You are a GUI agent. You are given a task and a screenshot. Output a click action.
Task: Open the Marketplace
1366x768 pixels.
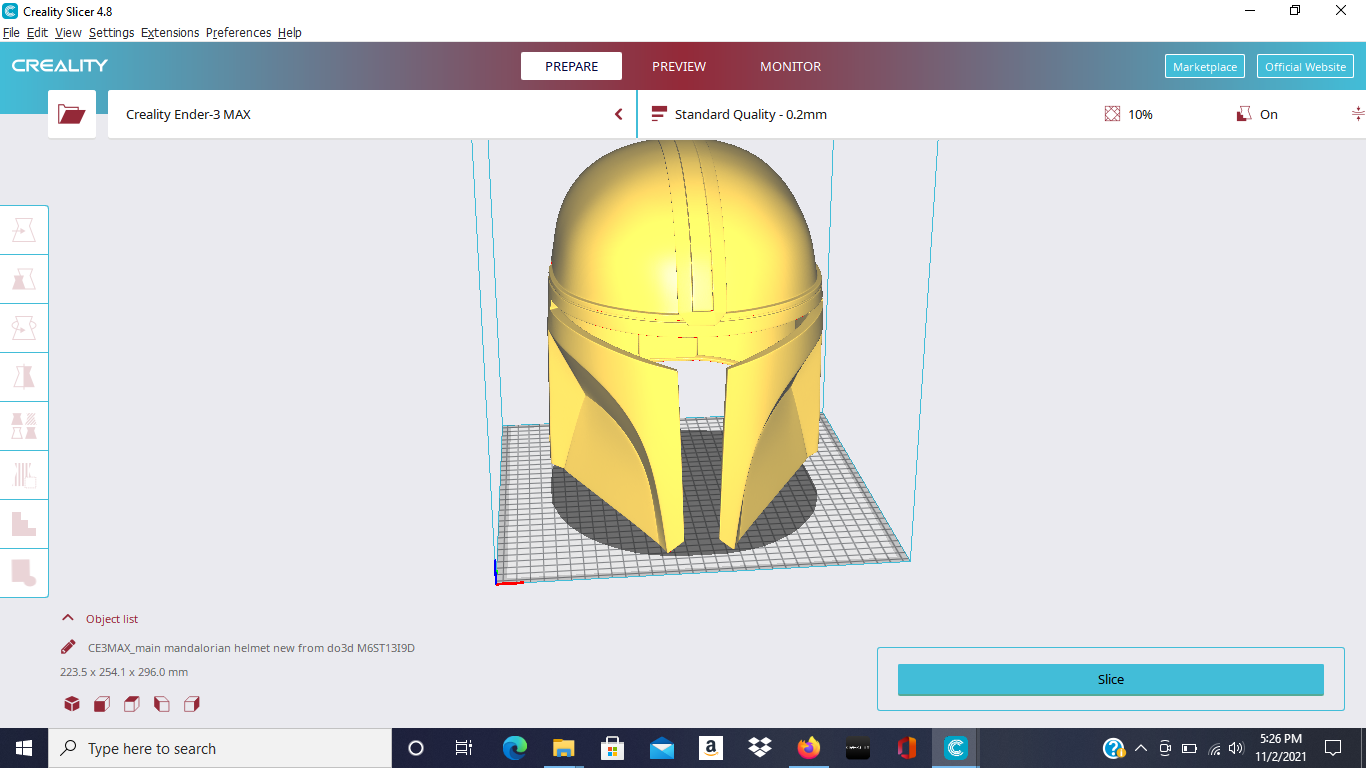pyautogui.click(x=1204, y=66)
